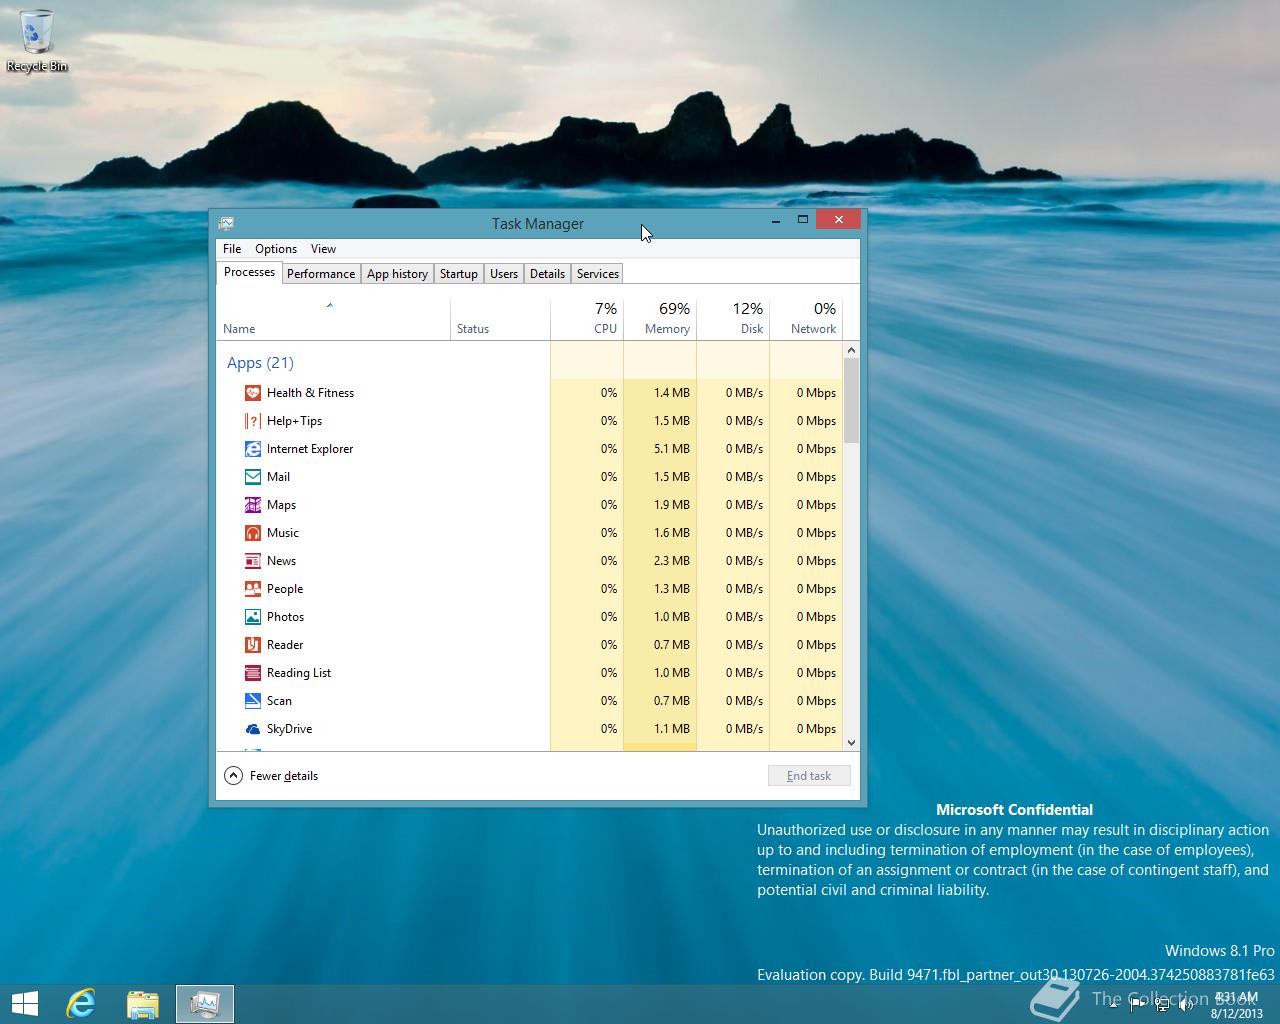Click the End task button

tap(809, 775)
